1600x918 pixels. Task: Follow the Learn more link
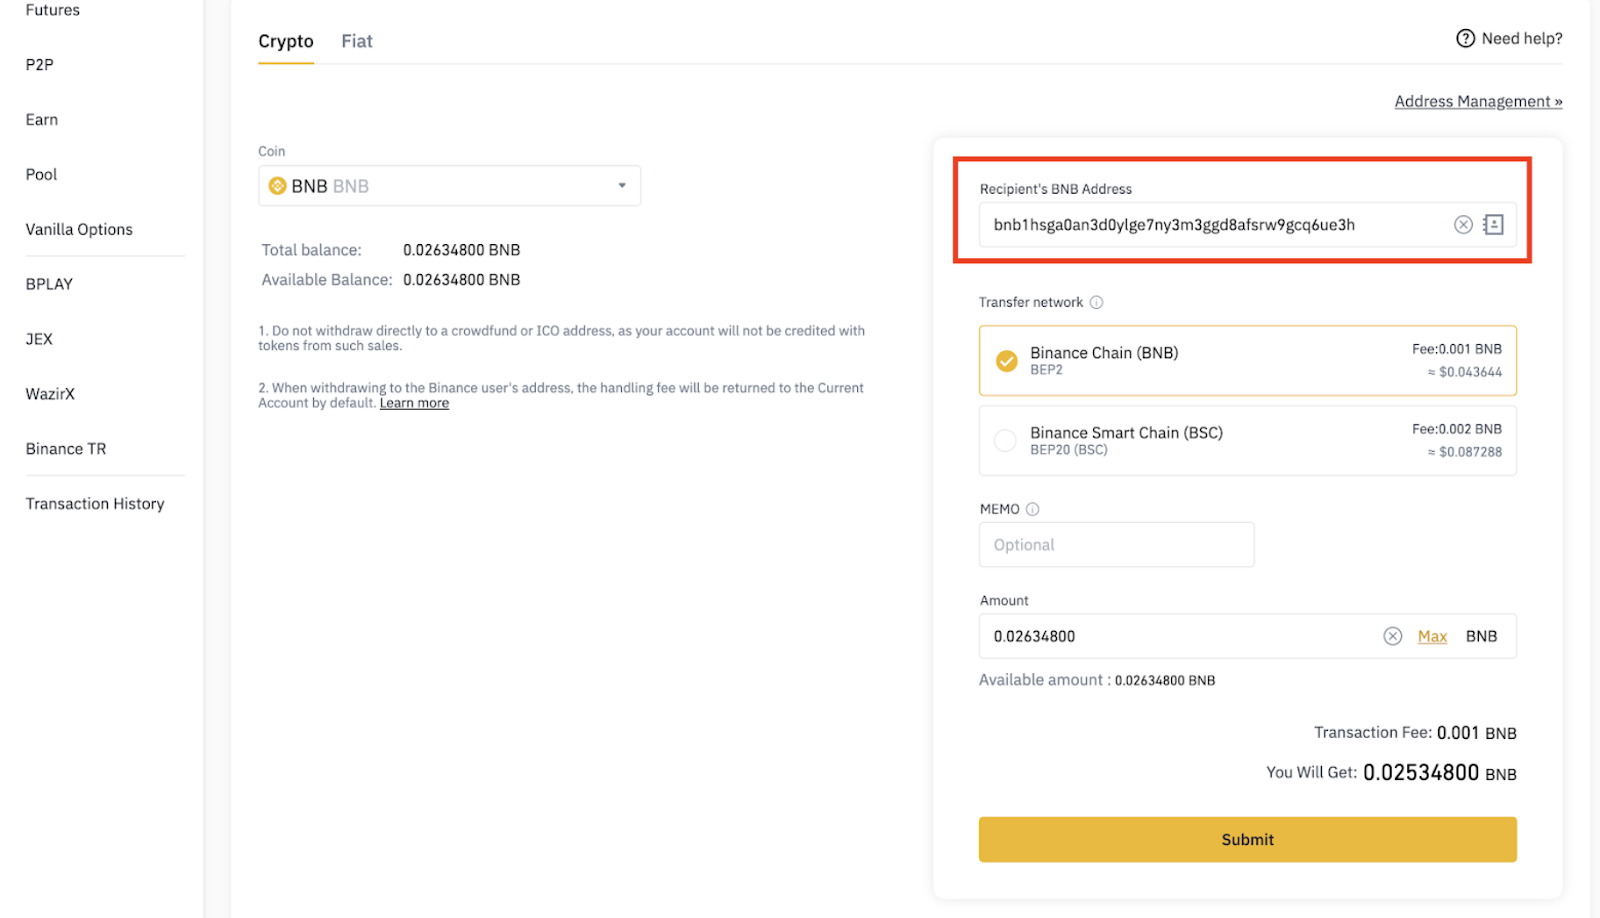coord(414,403)
